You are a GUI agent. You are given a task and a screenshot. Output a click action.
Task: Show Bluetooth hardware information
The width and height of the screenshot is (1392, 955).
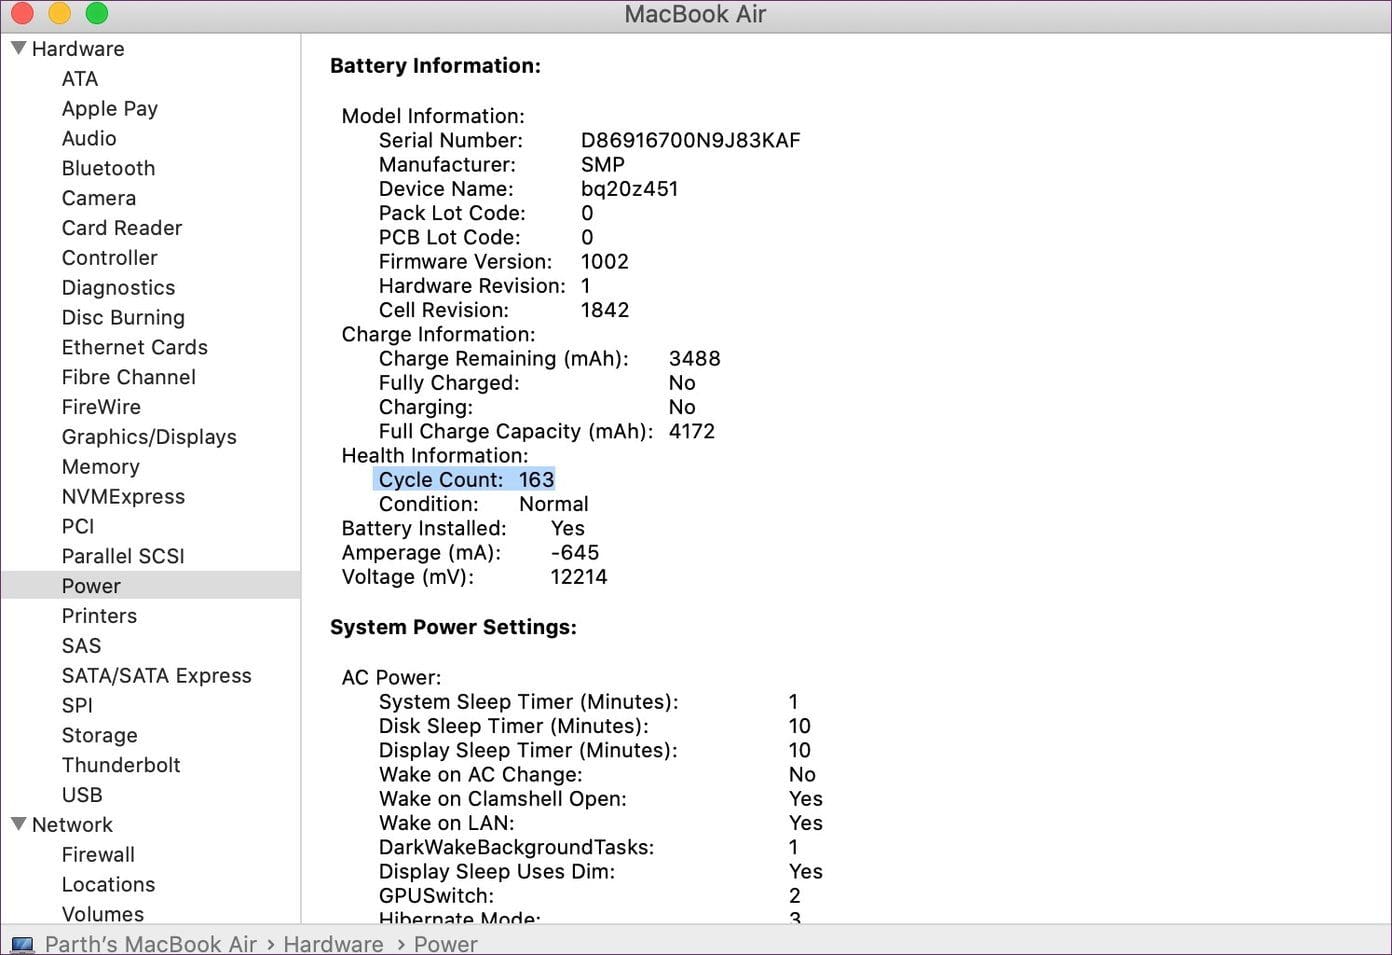(x=108, y=168)
